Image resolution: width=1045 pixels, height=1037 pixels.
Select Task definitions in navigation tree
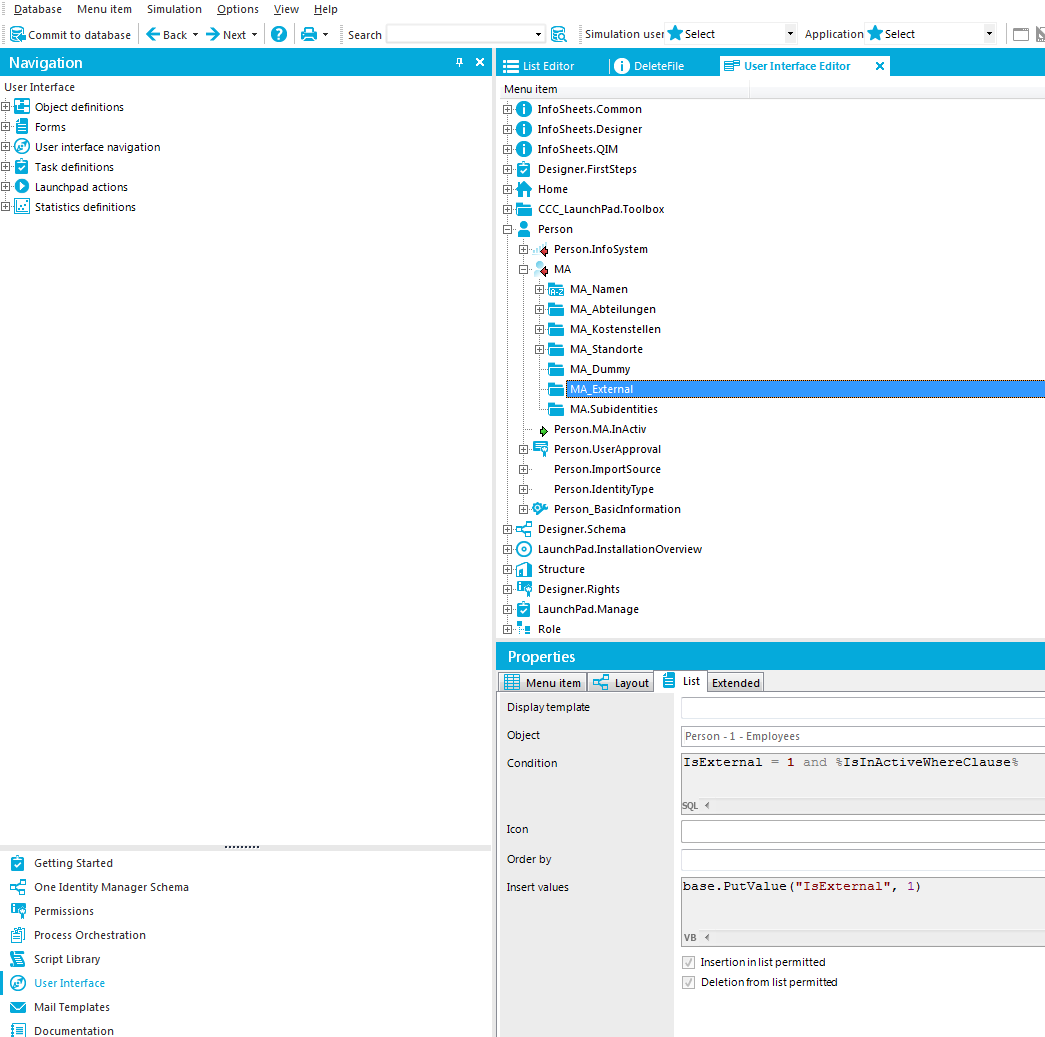coord(74,167)
